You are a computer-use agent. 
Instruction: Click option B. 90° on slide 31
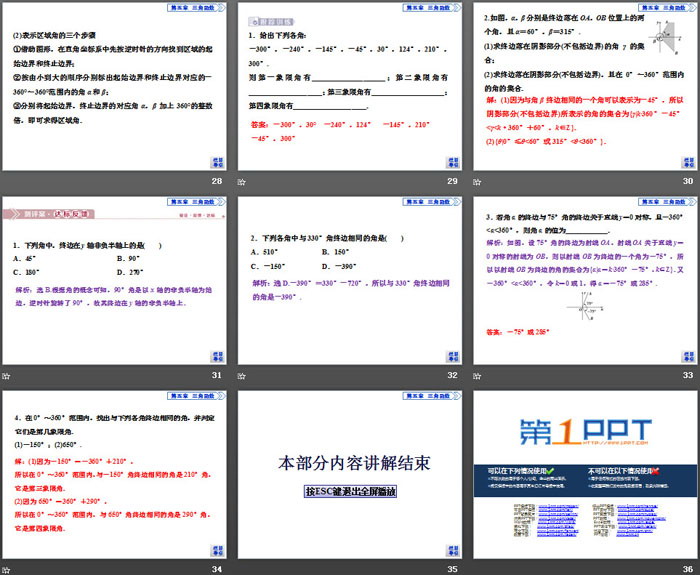click(x=129, y=258)
